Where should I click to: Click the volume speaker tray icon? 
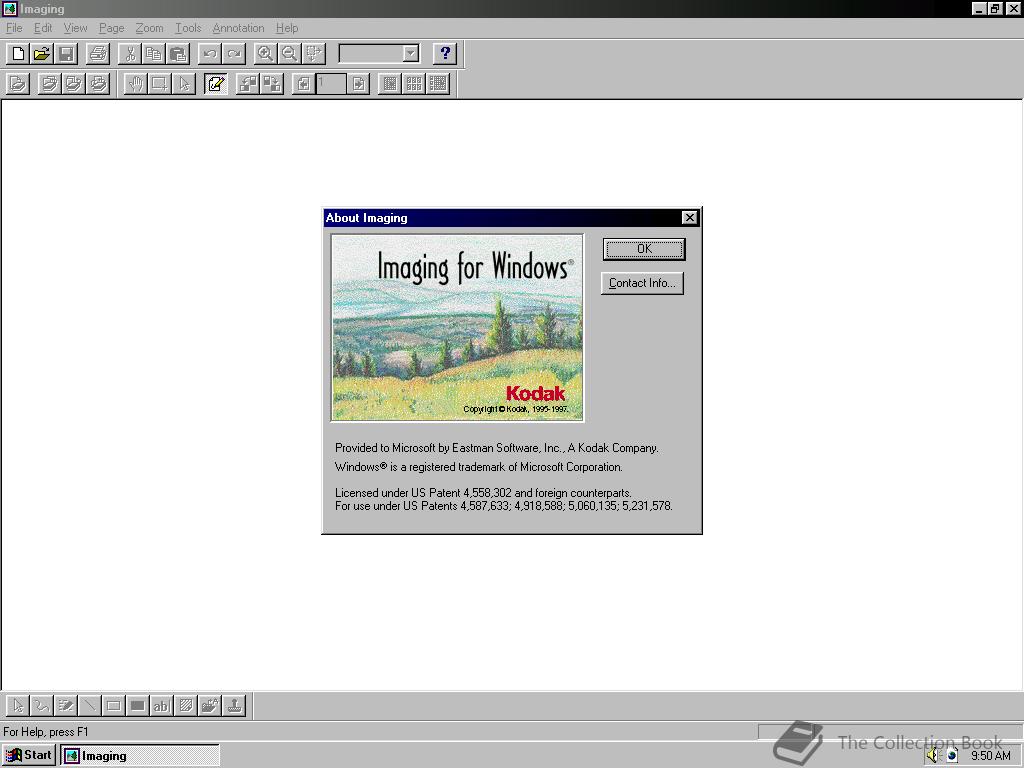933,756
